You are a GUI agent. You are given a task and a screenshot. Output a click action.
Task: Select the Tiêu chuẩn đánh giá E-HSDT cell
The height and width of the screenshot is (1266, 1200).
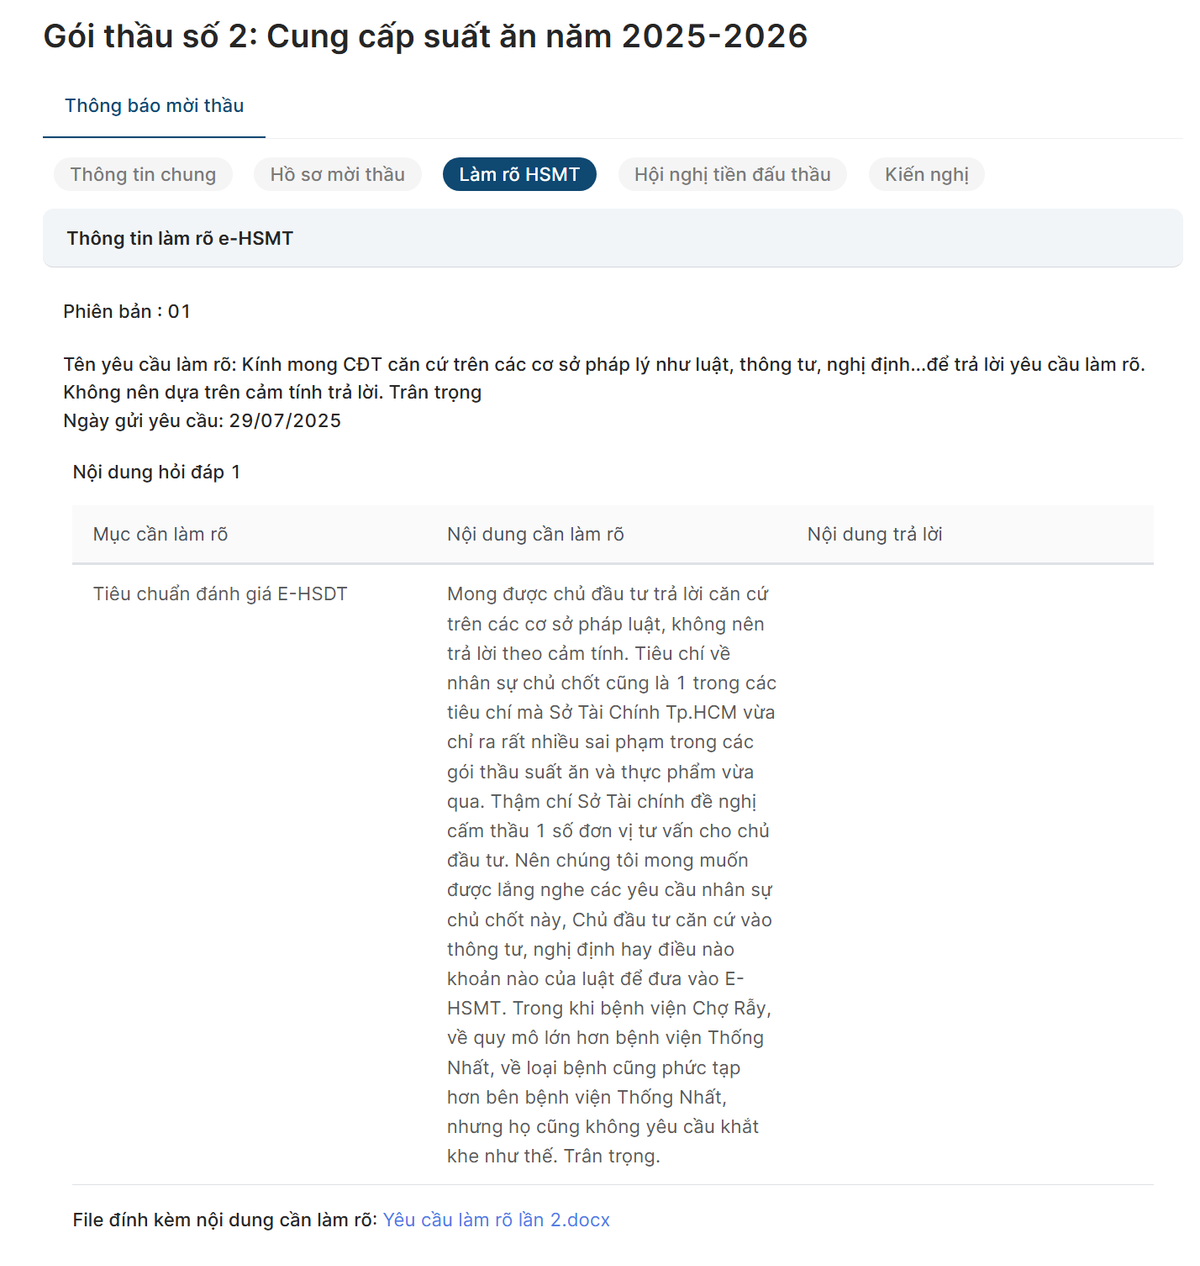pos(220,594)
